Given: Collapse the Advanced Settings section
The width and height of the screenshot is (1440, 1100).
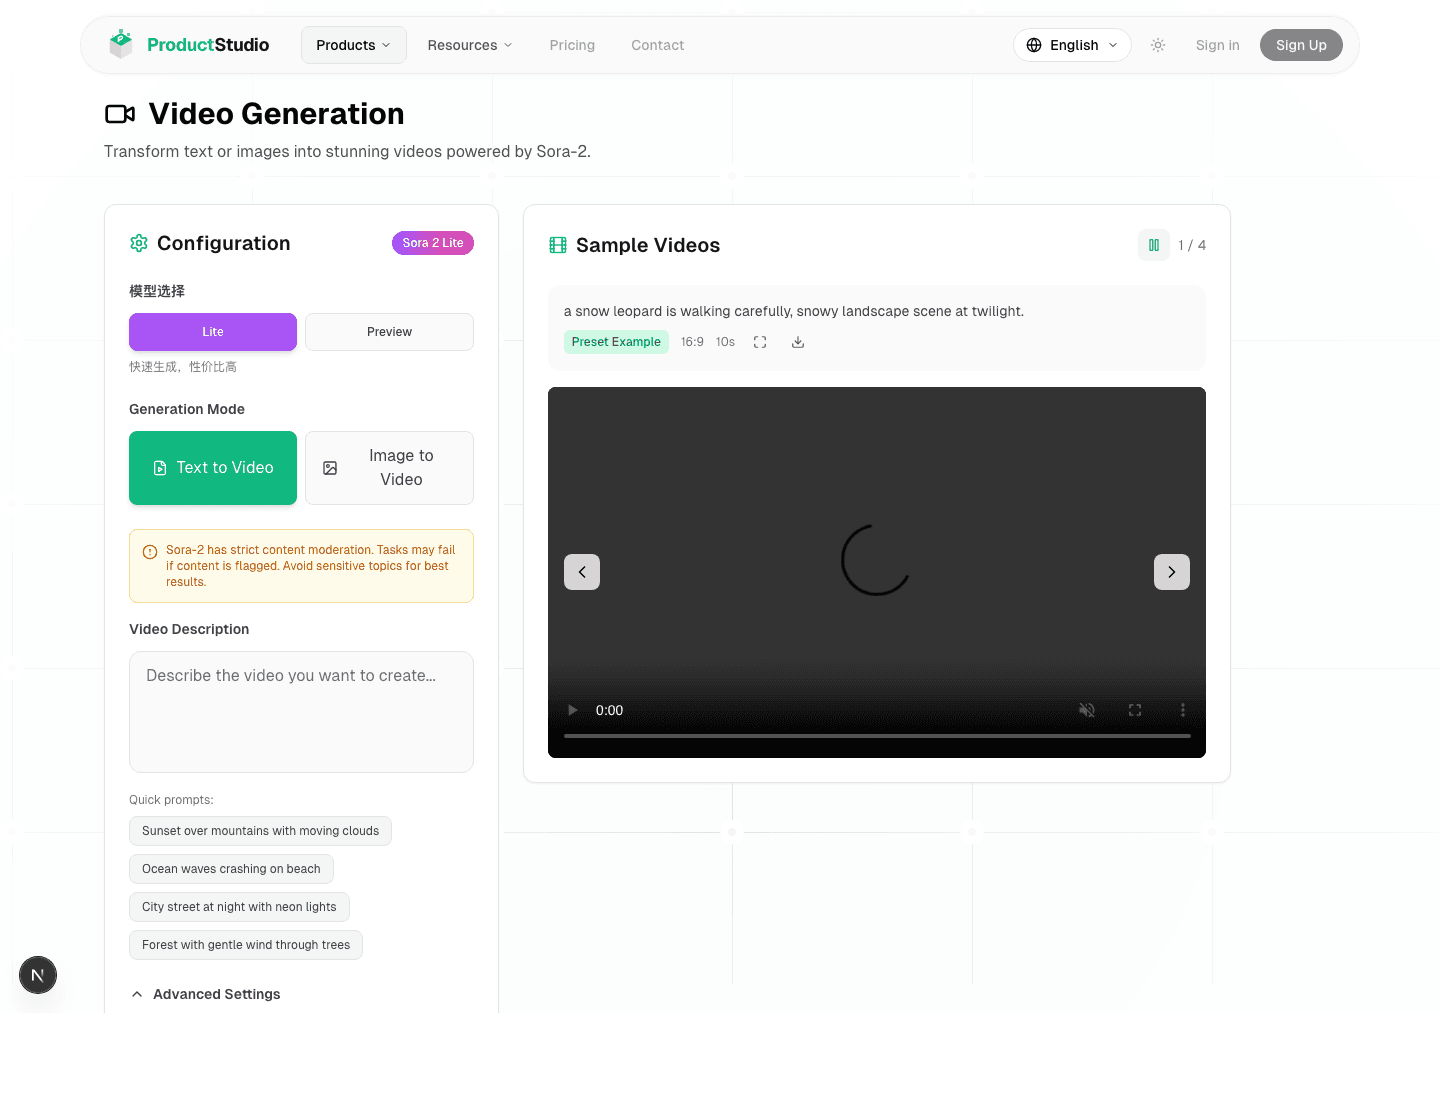Looking at the screenshot, I should click(x=206, y=994).
